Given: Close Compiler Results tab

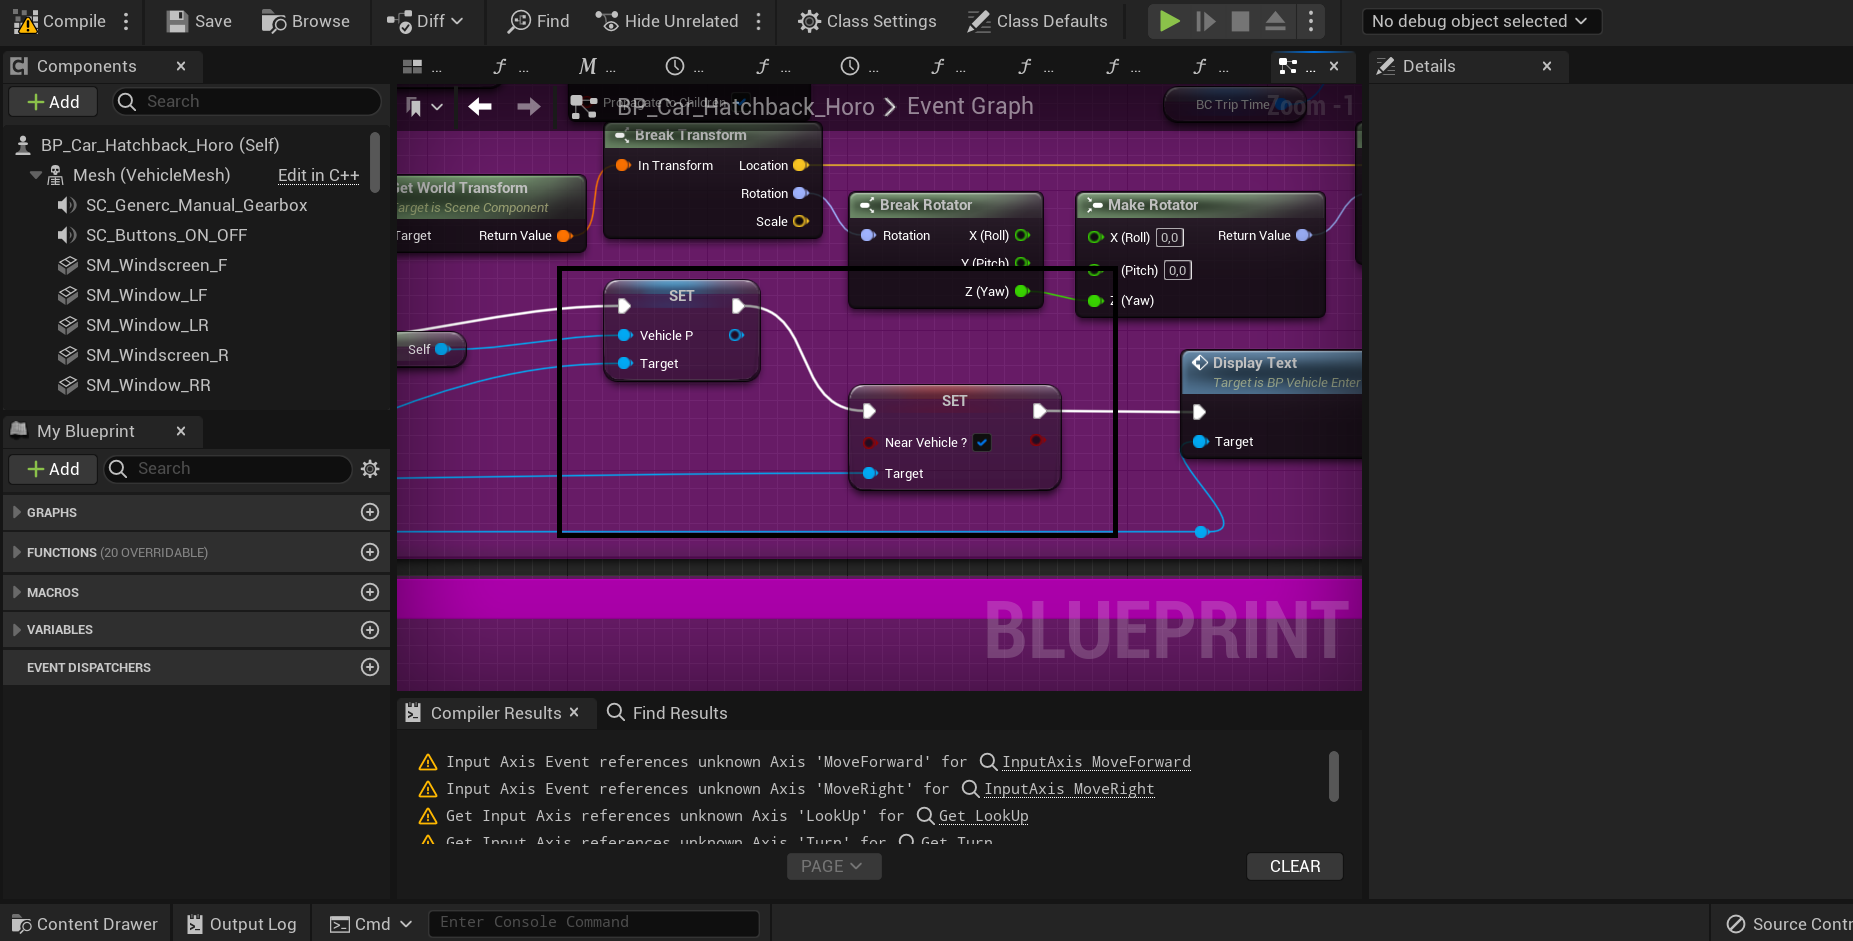Looking at the screenshot, I should (574, 712).
